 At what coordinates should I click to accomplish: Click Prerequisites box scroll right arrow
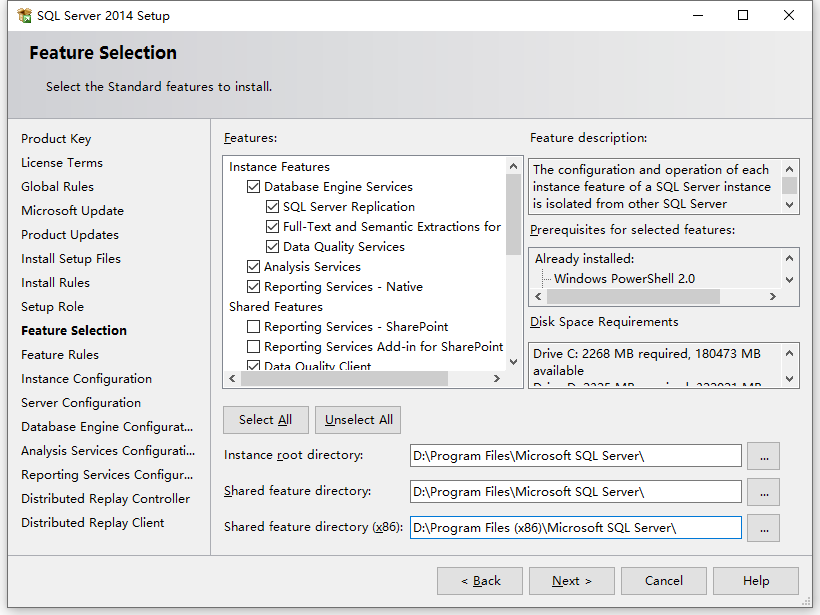click(x=773, y=297)
